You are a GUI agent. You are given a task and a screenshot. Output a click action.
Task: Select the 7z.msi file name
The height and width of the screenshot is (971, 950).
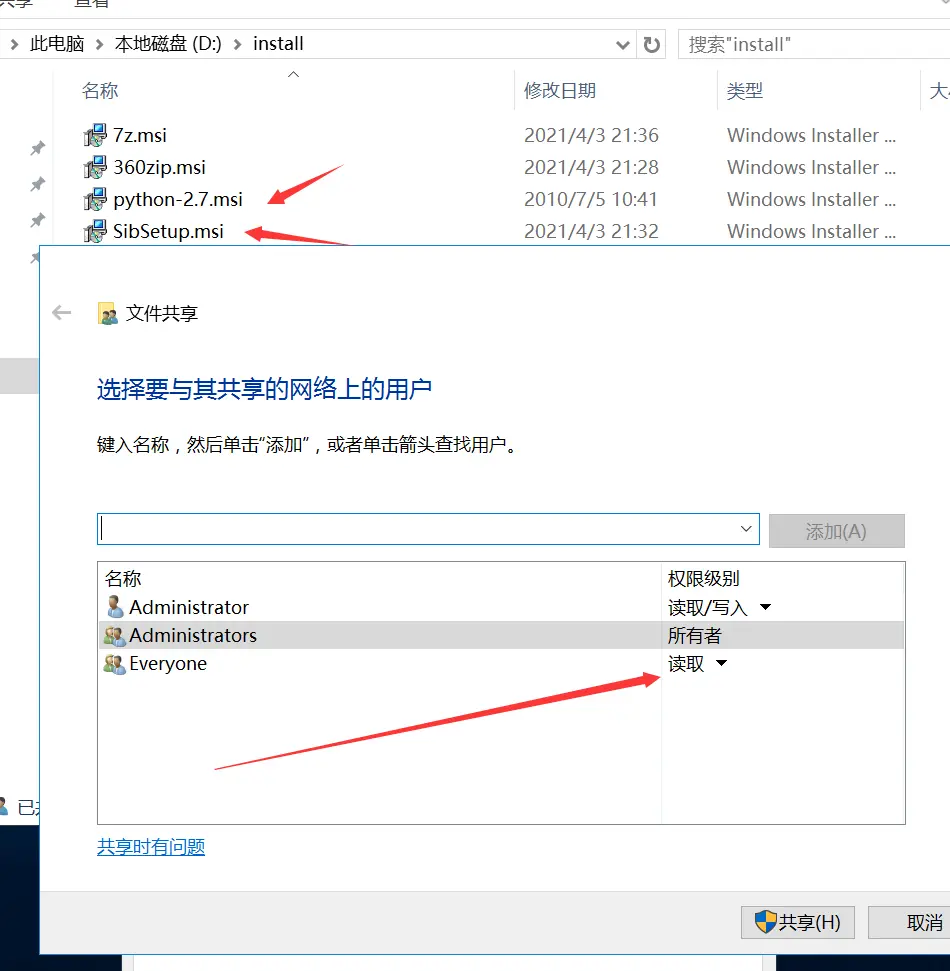coord(140,135)
